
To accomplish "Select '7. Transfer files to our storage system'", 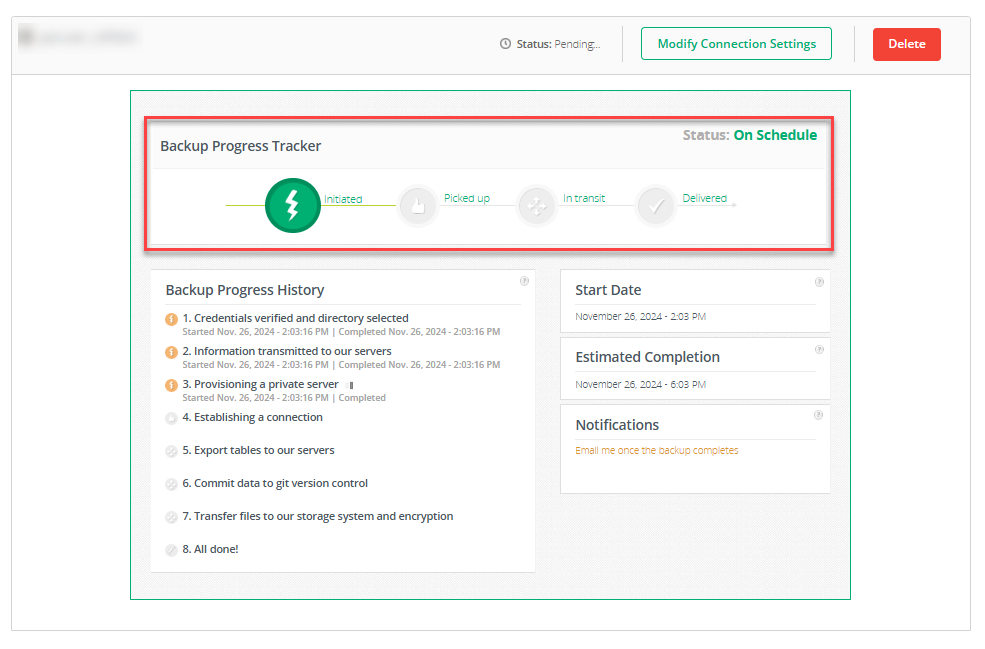I will tap(317, 516).
